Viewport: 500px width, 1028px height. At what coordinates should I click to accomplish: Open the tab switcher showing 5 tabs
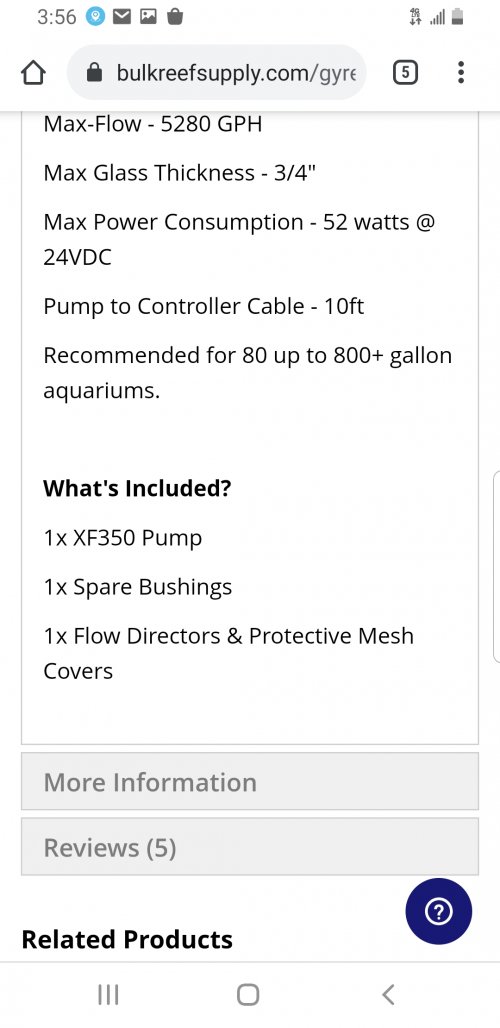click(x=405, y=73)
